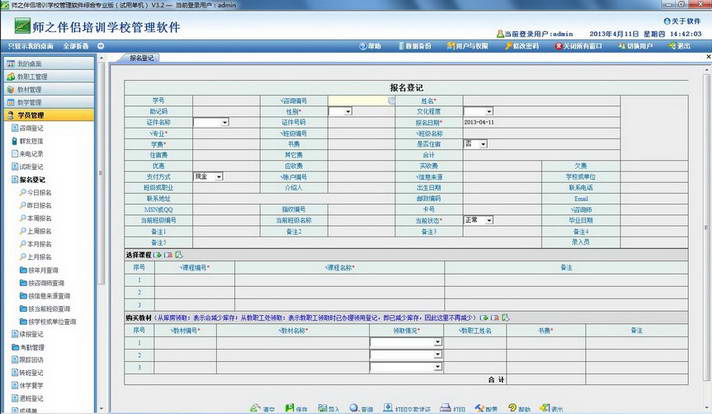This screenshot has height=414, width=712.
Task: Open 退班登记 tree item
Action: click(x=28, y=398)
